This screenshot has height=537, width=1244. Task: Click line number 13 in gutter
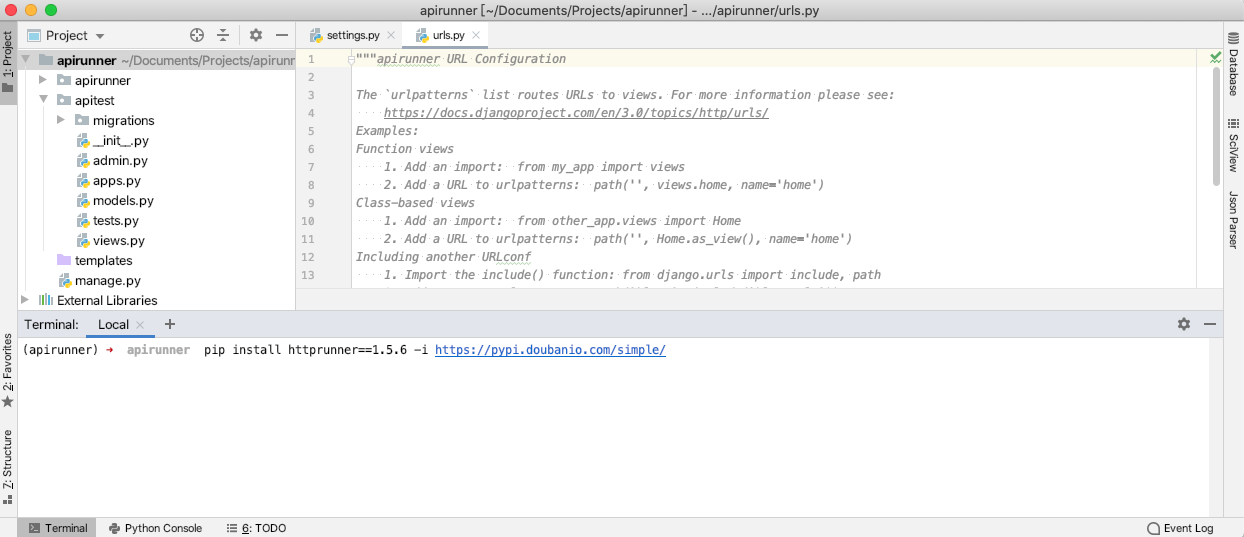pos(307,274)
